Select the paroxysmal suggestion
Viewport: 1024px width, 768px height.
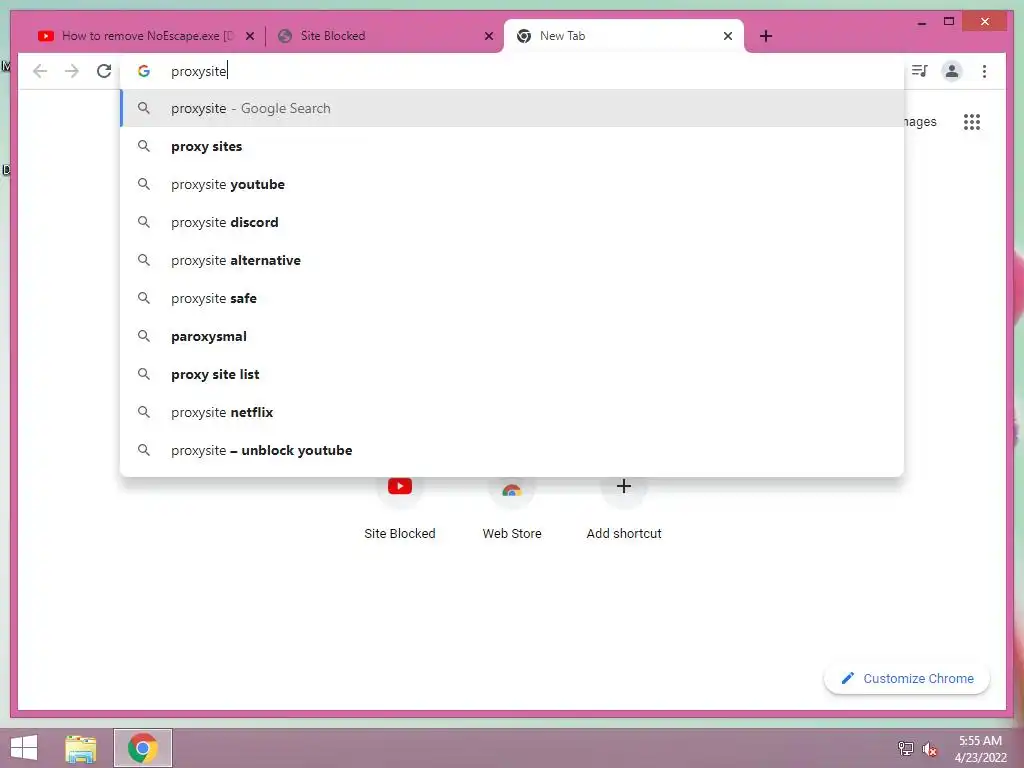point(513,336)
